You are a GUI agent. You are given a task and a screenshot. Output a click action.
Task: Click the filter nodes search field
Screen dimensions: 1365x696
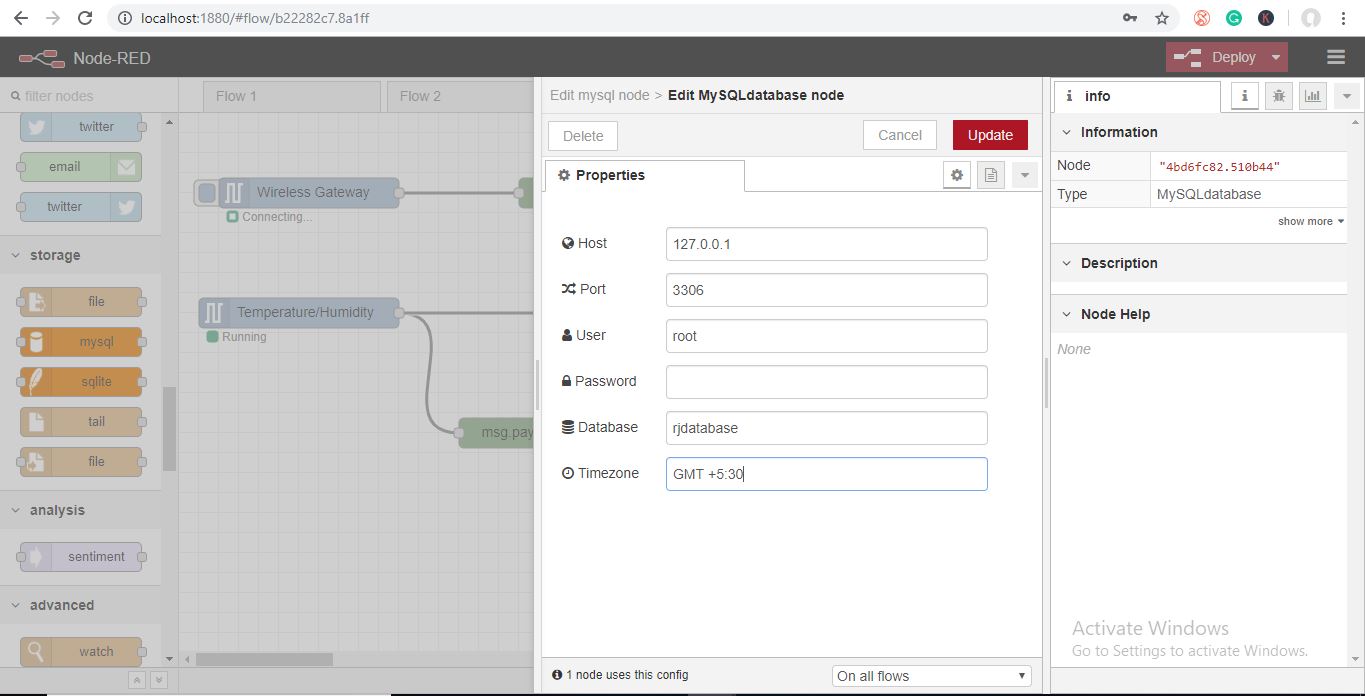pos(88,96)
